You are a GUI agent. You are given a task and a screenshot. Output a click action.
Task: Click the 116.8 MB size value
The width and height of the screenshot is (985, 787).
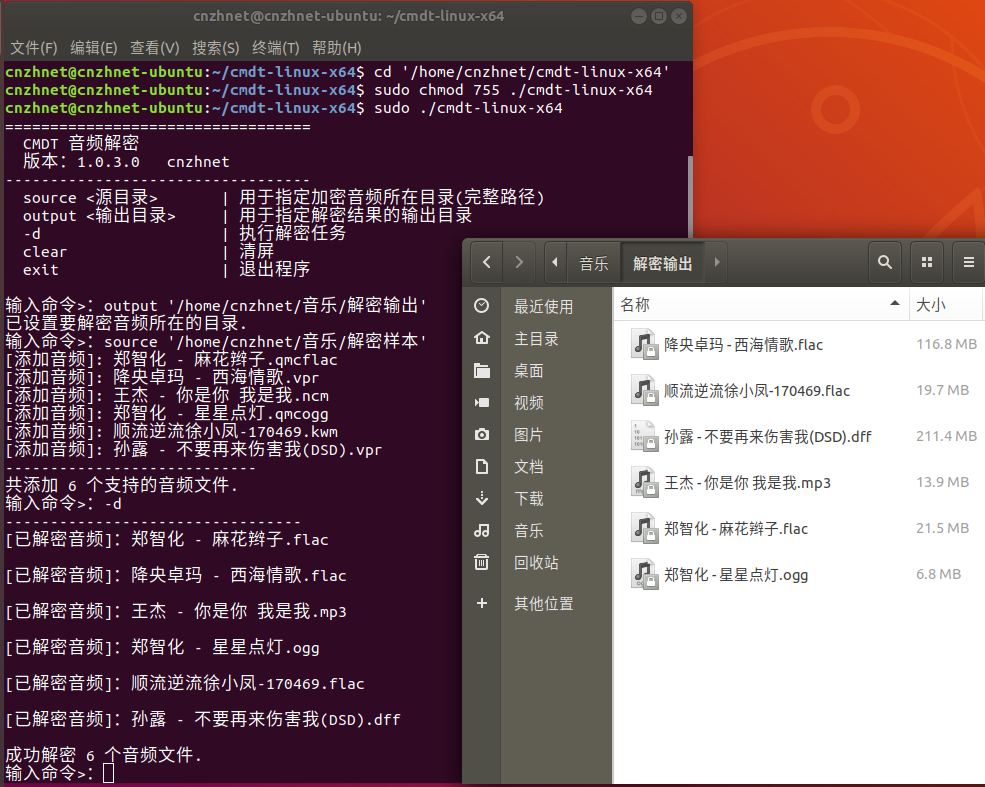tap(946, 344)
